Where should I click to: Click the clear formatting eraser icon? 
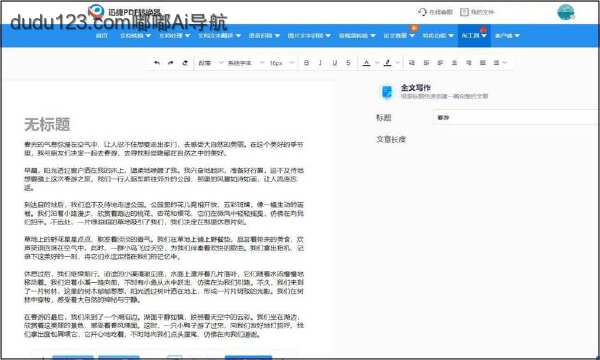coord(185,63)
